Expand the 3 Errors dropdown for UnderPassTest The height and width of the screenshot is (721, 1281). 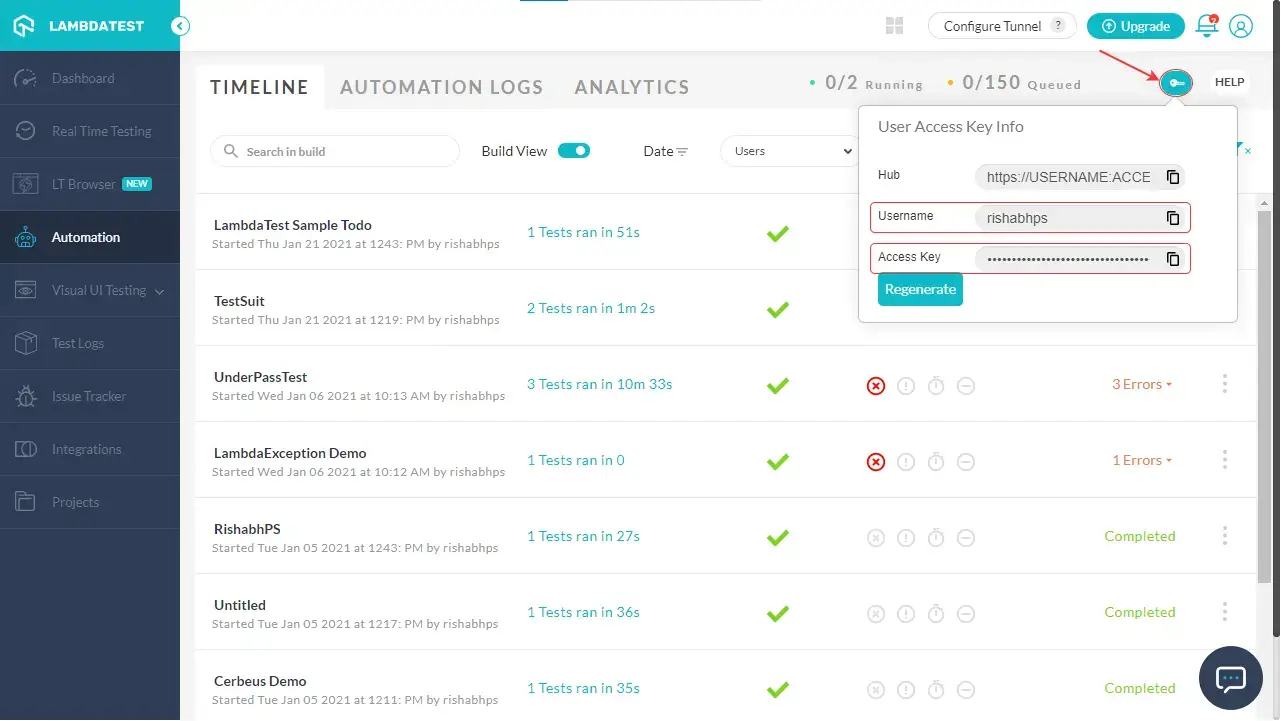(x=1142, y=384)
